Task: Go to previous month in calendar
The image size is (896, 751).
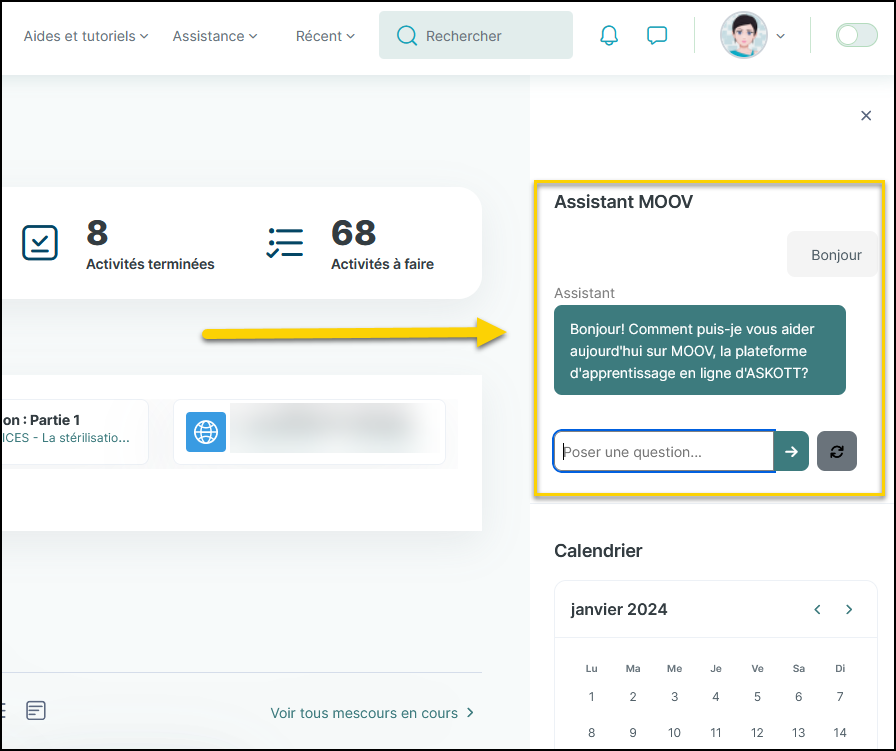Action: point(817,609)
